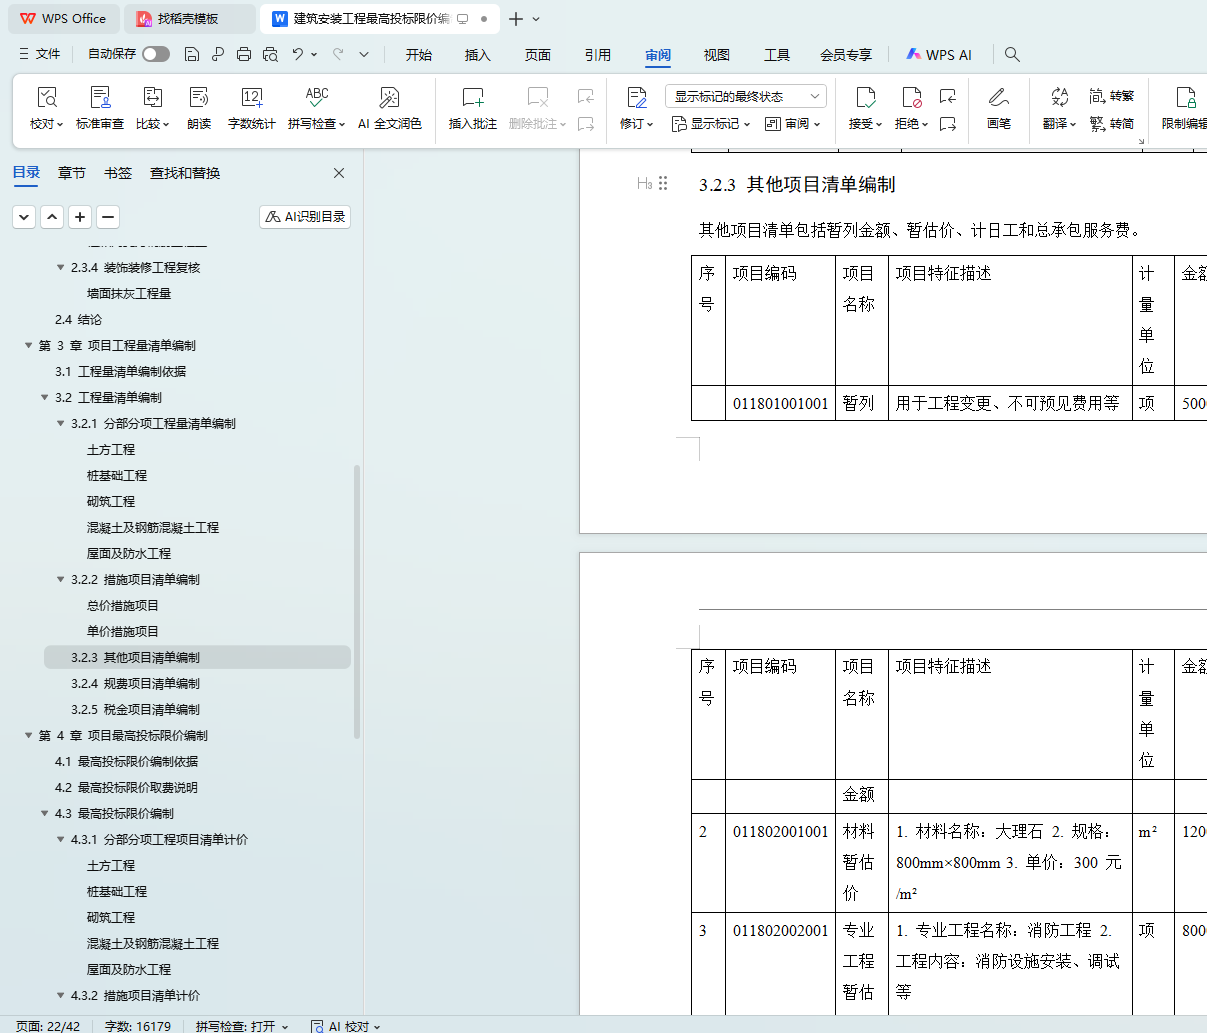The height and width of the screenshot is (1033, 1207).
Task: Click the 拒绝 reject changes icon
Action: [x=912, y=97]
